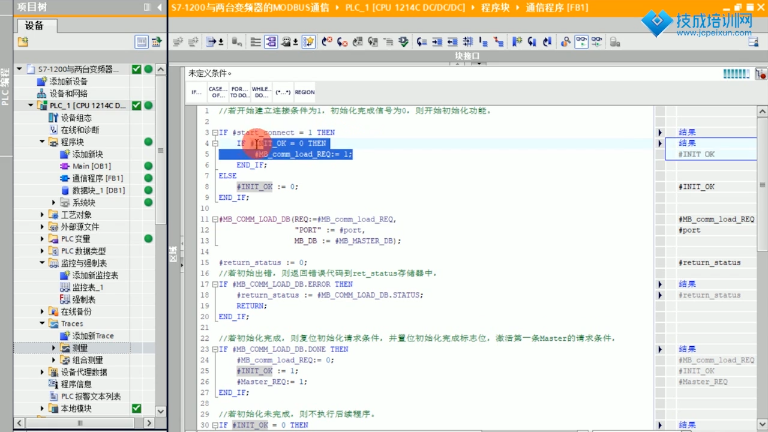
Task: Toggle the overview view button in project tree toolbar
Action: coord(141,42)
